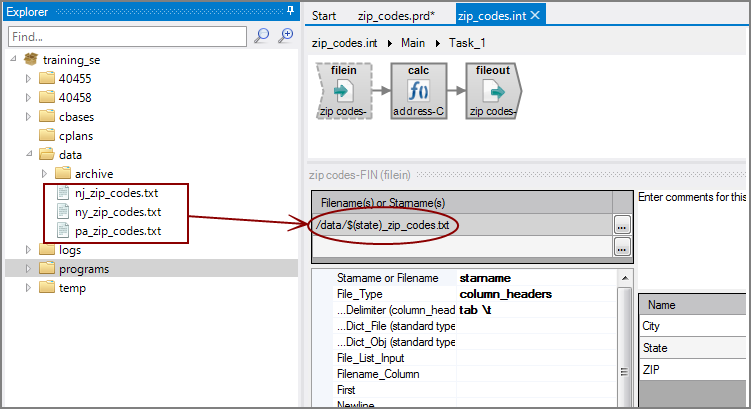Expand the temp folder
This screenshot has height=409, width=751.
pos(28,288)
